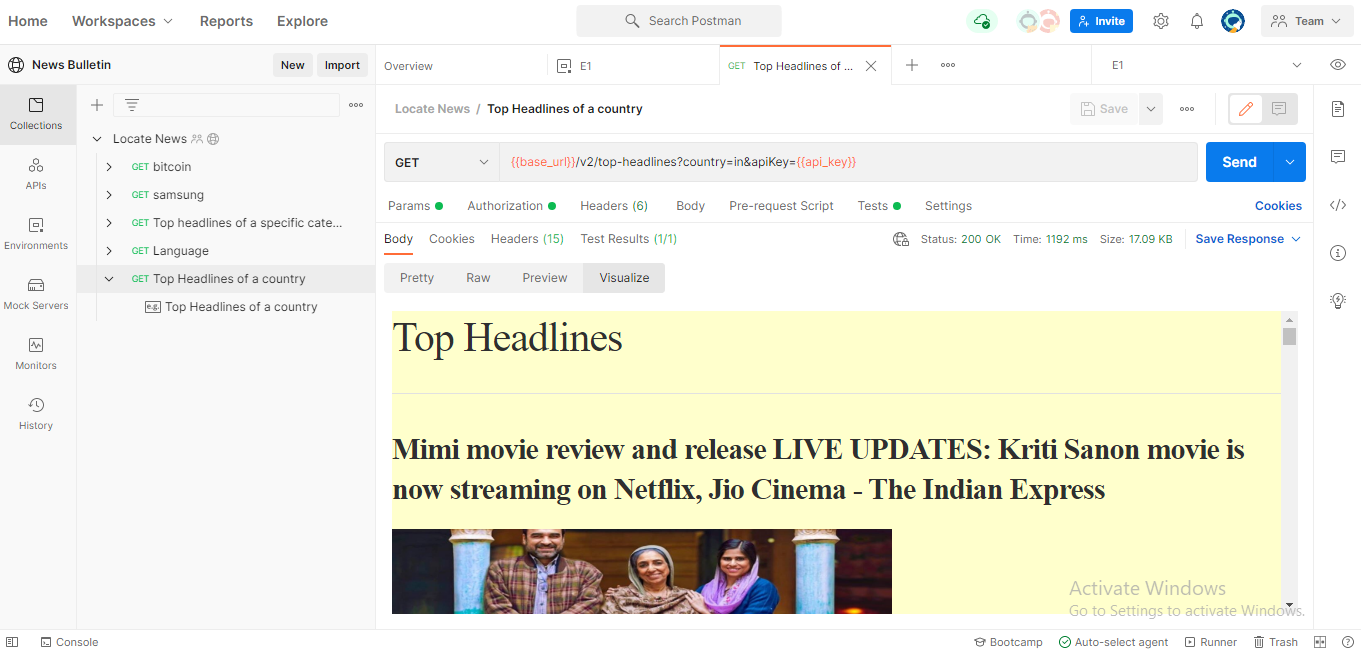Click the Invite button
This screenshot has height=654, width=1361.
click(1101, 21)
